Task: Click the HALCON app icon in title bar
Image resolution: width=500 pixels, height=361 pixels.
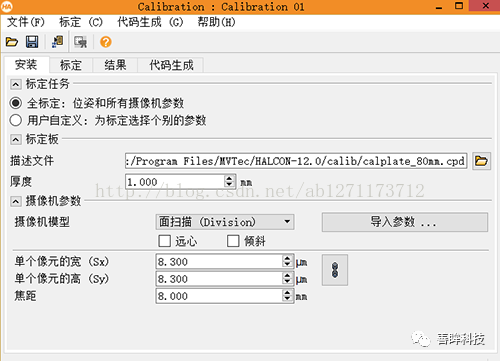Action: [7, 6]
